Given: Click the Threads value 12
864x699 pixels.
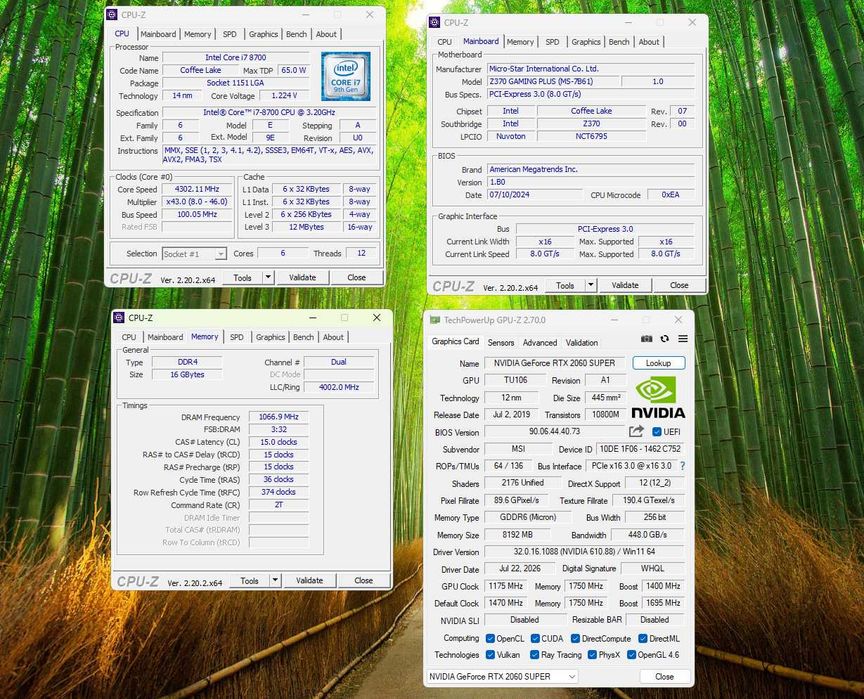Looking at the screenshot, I should (361, 253).
